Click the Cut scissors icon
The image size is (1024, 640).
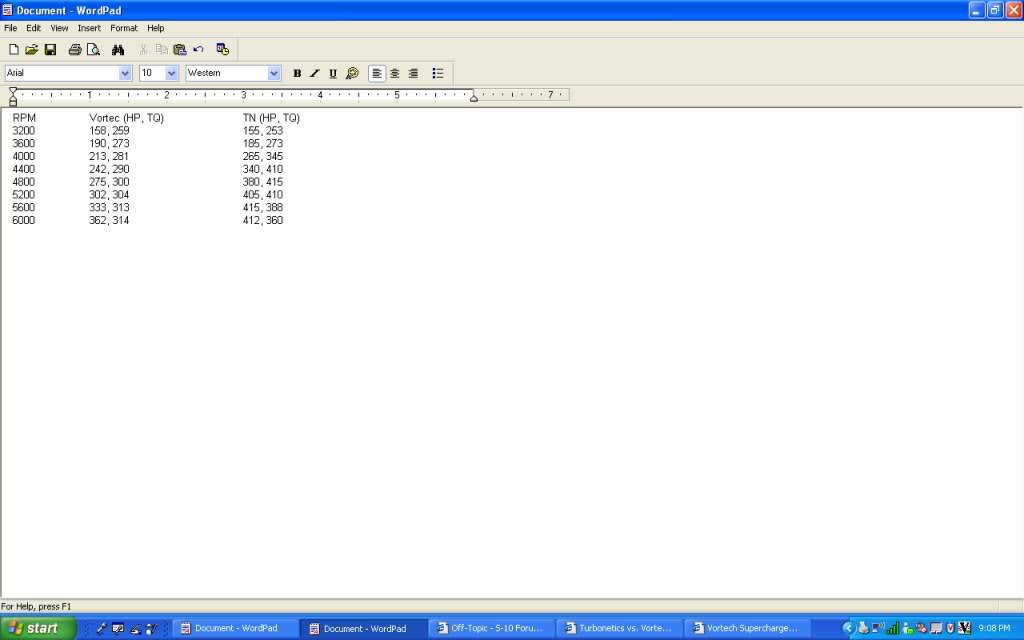click(x=143, y=50)
